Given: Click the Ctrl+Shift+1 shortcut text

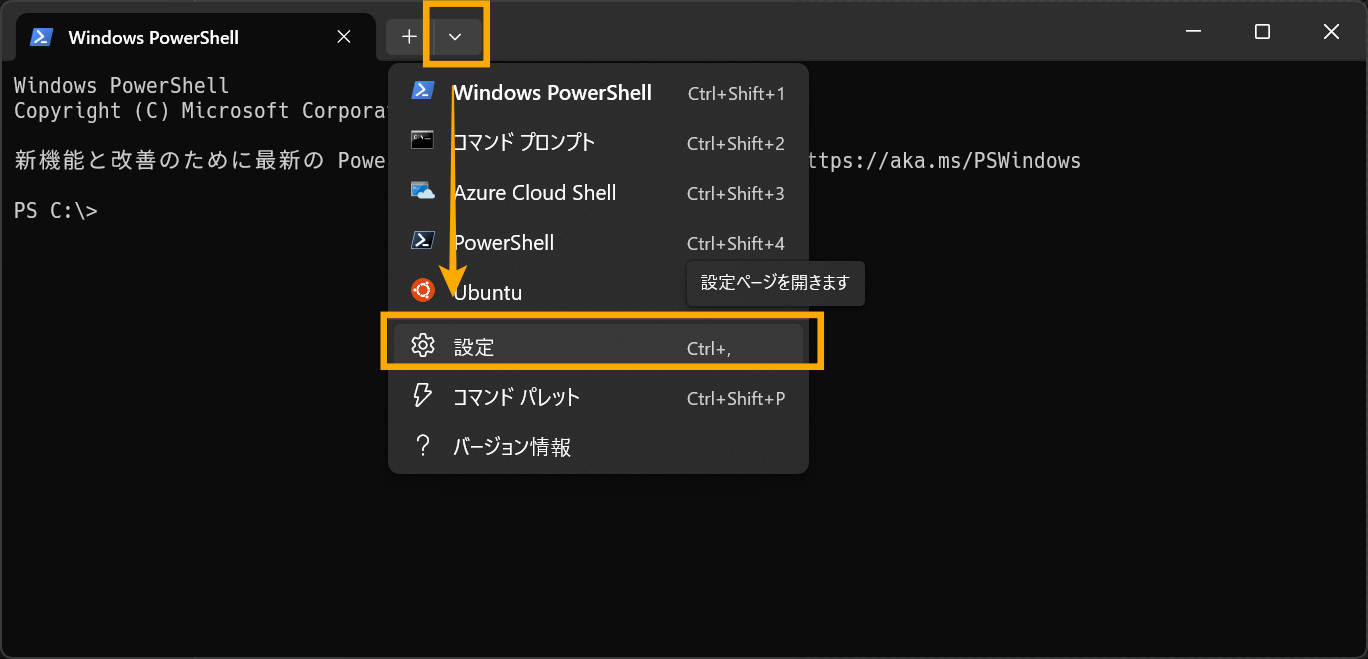Looking at the screenshot, I should pyautogui.click(x=736, y=94).
